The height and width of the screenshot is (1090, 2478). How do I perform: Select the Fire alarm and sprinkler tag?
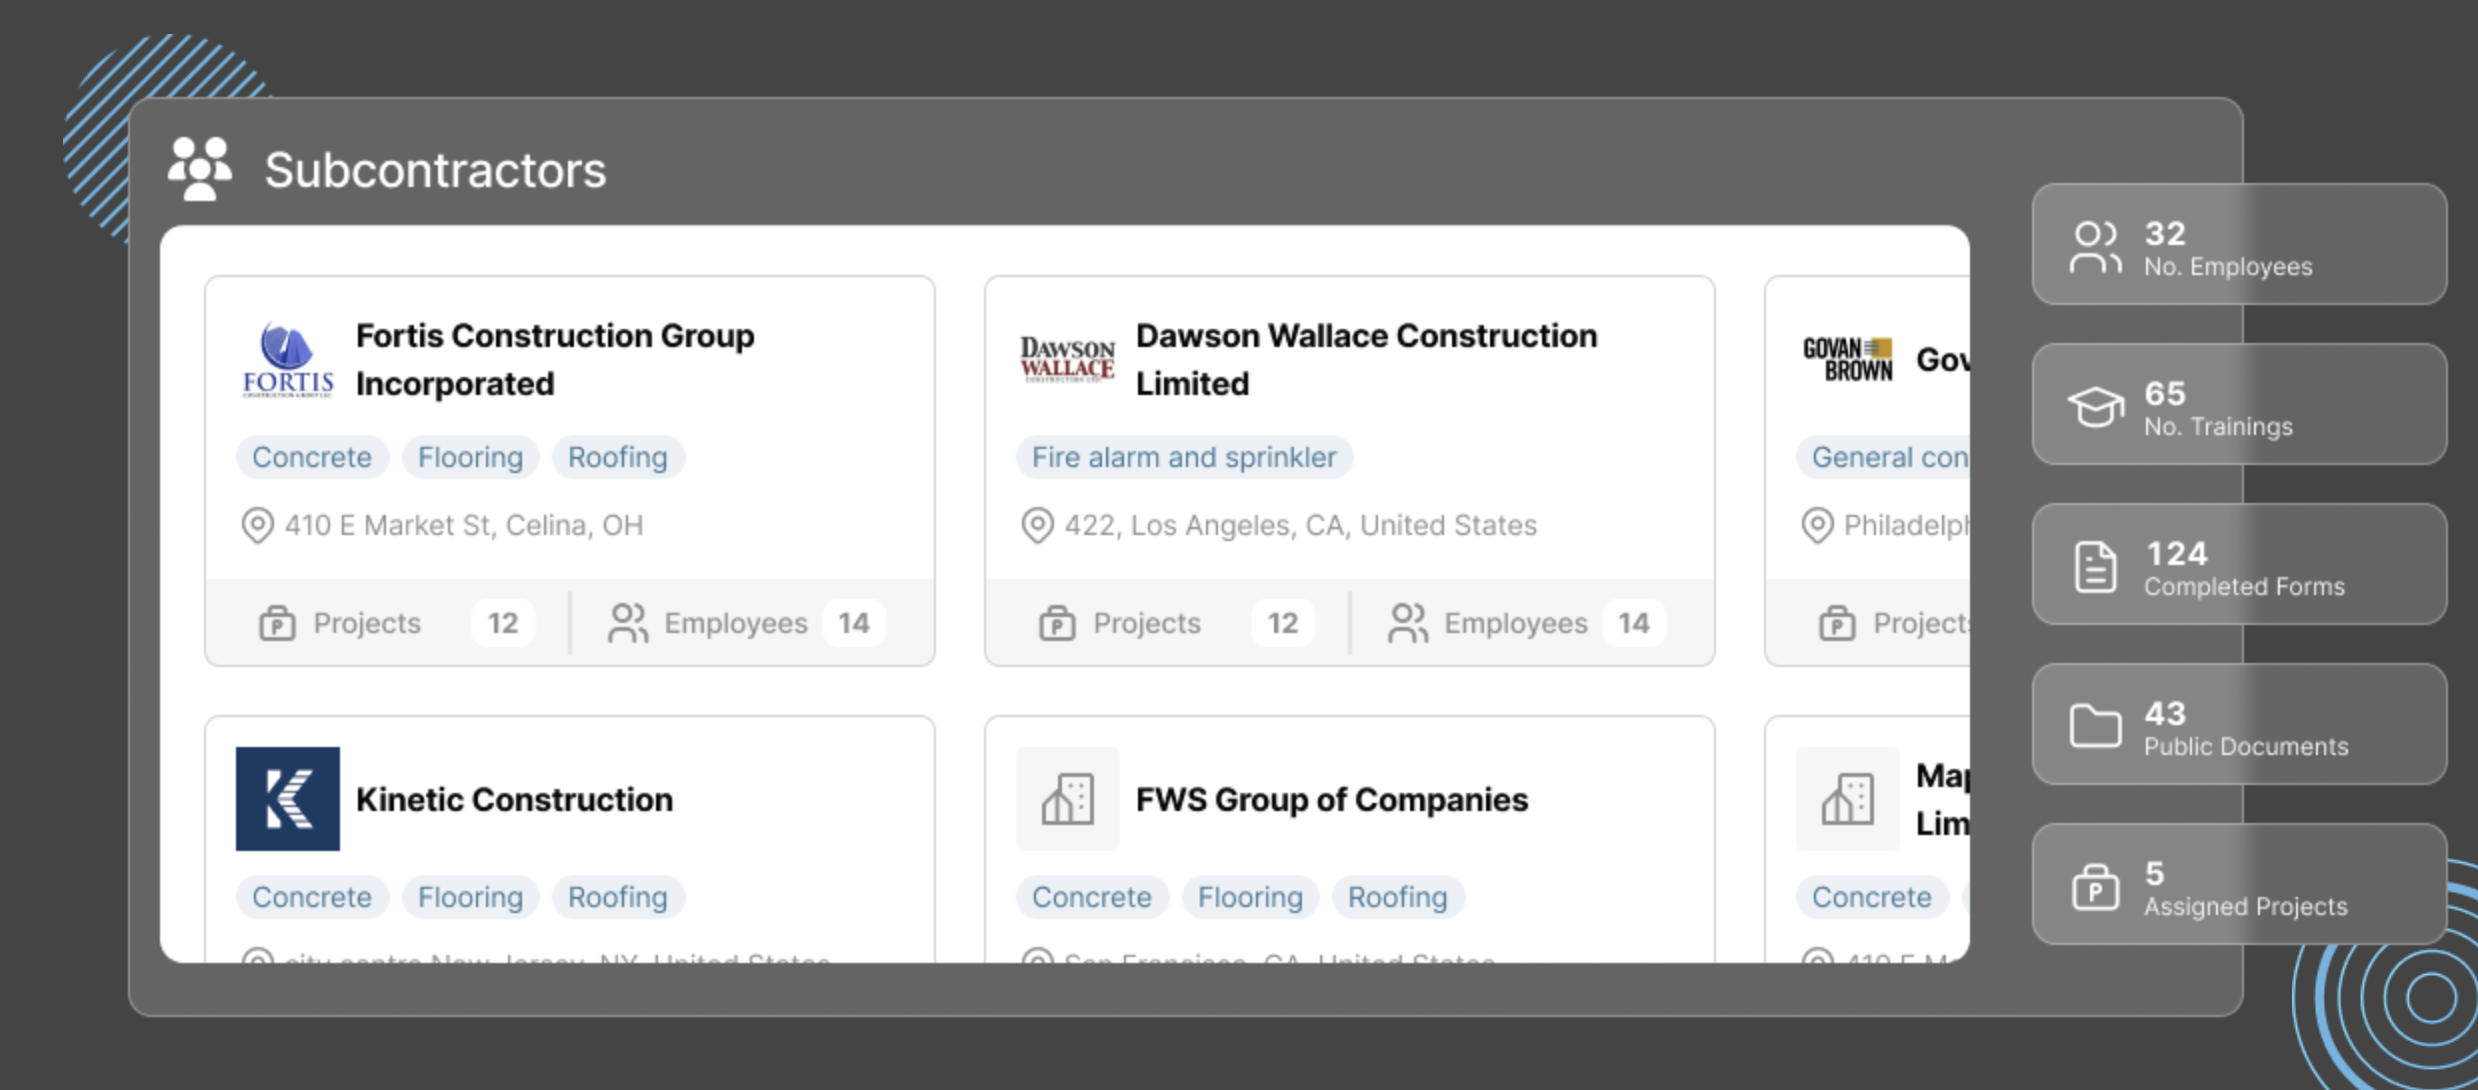coord(1183,457)
